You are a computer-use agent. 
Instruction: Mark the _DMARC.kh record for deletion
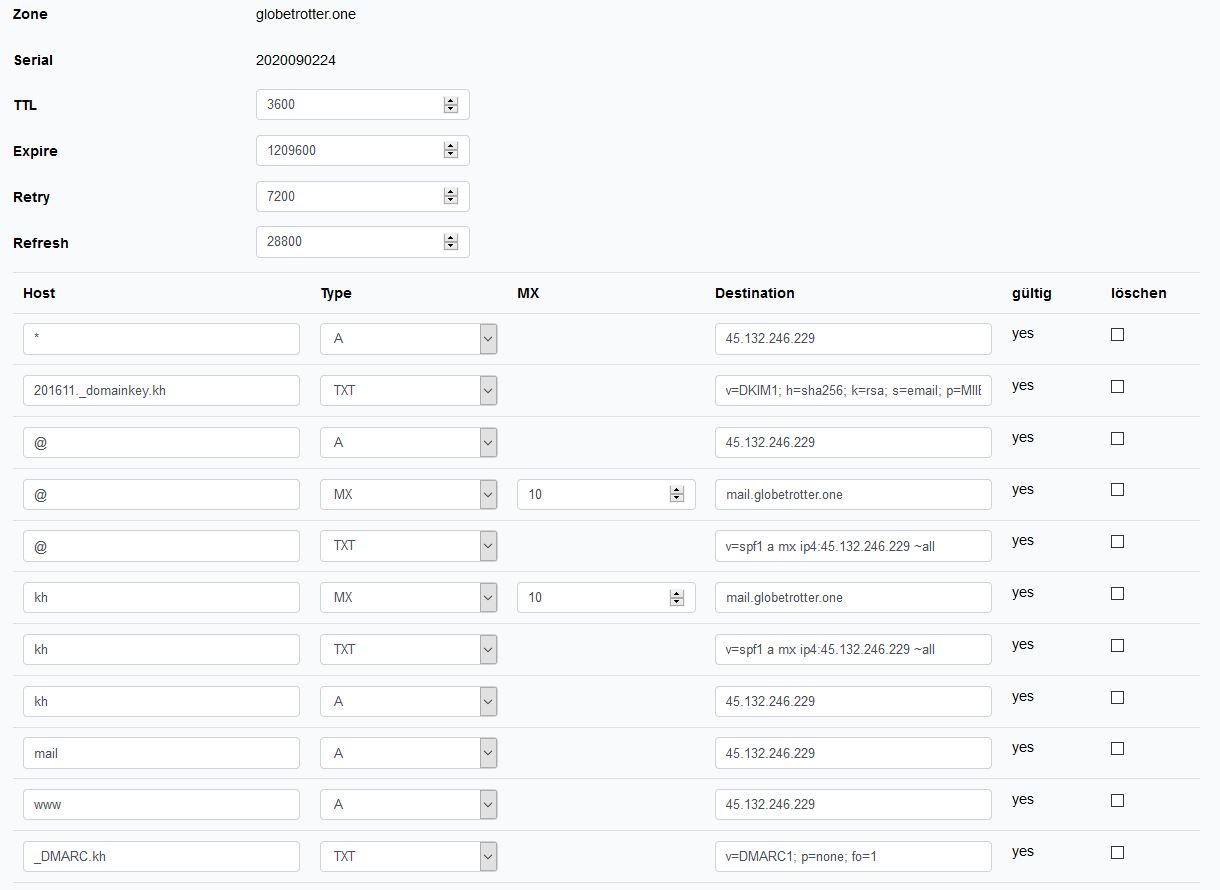point(1117,853)
